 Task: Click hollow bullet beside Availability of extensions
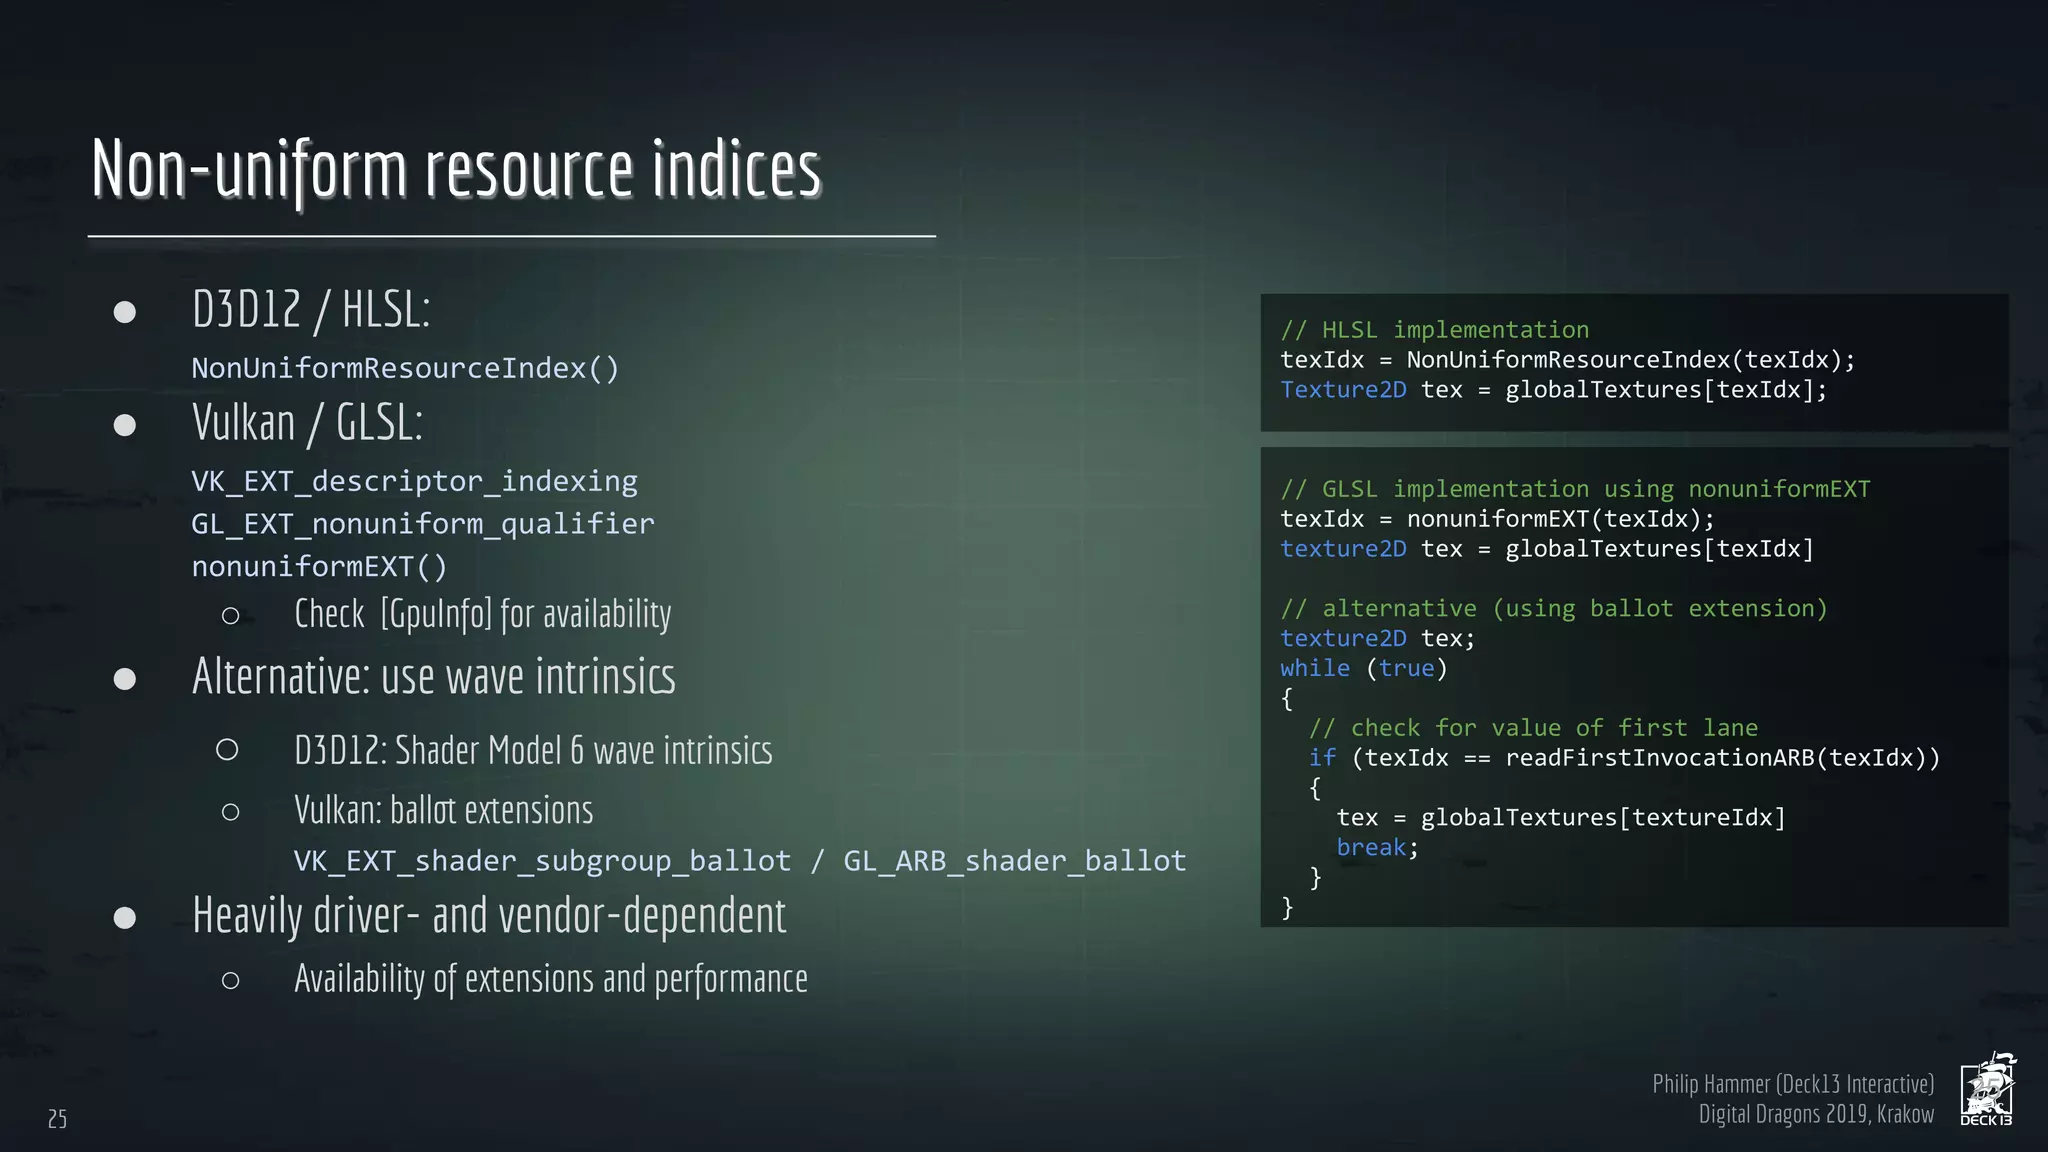231,981
